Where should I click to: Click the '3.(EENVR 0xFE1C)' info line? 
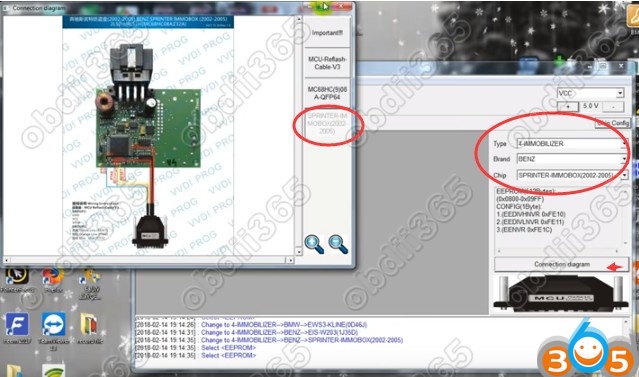point(524,230)
